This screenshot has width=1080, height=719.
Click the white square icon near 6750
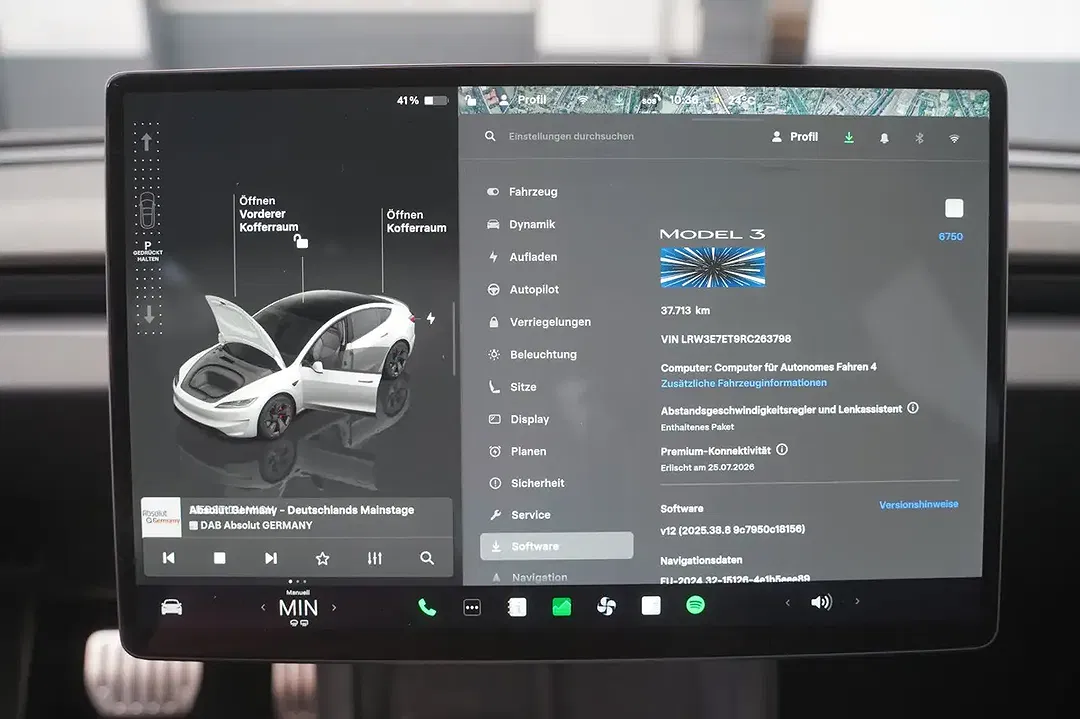point(954,208)
